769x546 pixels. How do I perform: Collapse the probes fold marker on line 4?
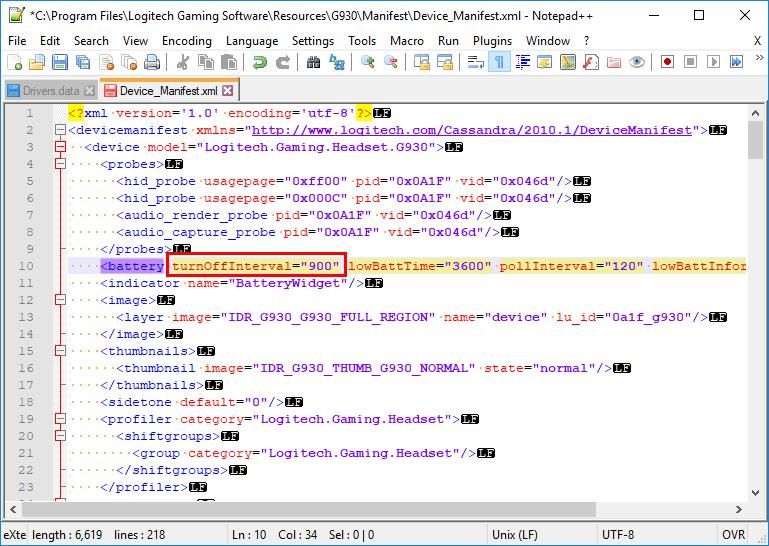[60, 164]
